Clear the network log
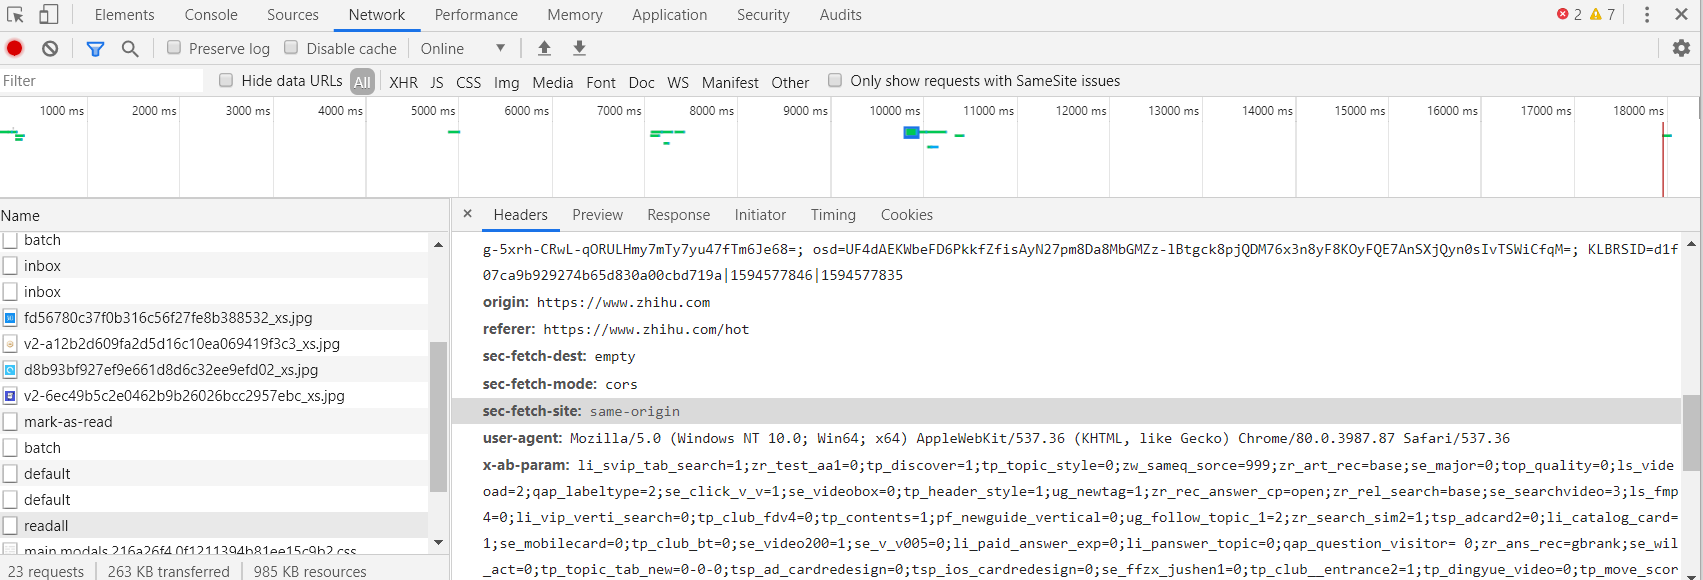 click(50, 48)
